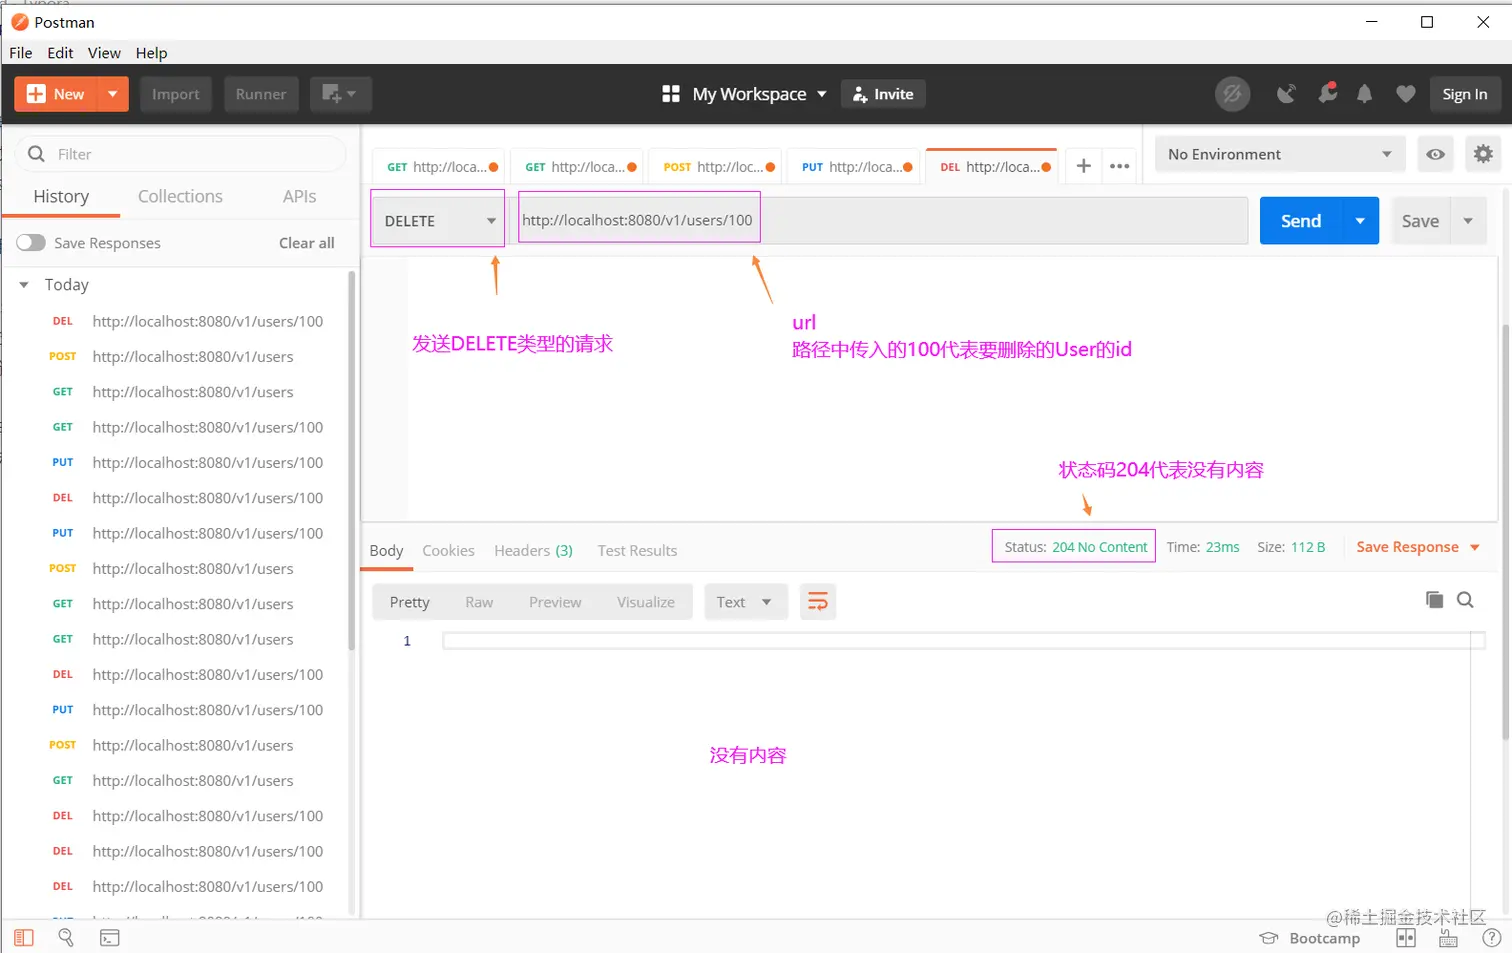This screenshot has width=1512, height=953.
Task: Open the wrench settings icon with badge
Action: [x=1327, y=93]
